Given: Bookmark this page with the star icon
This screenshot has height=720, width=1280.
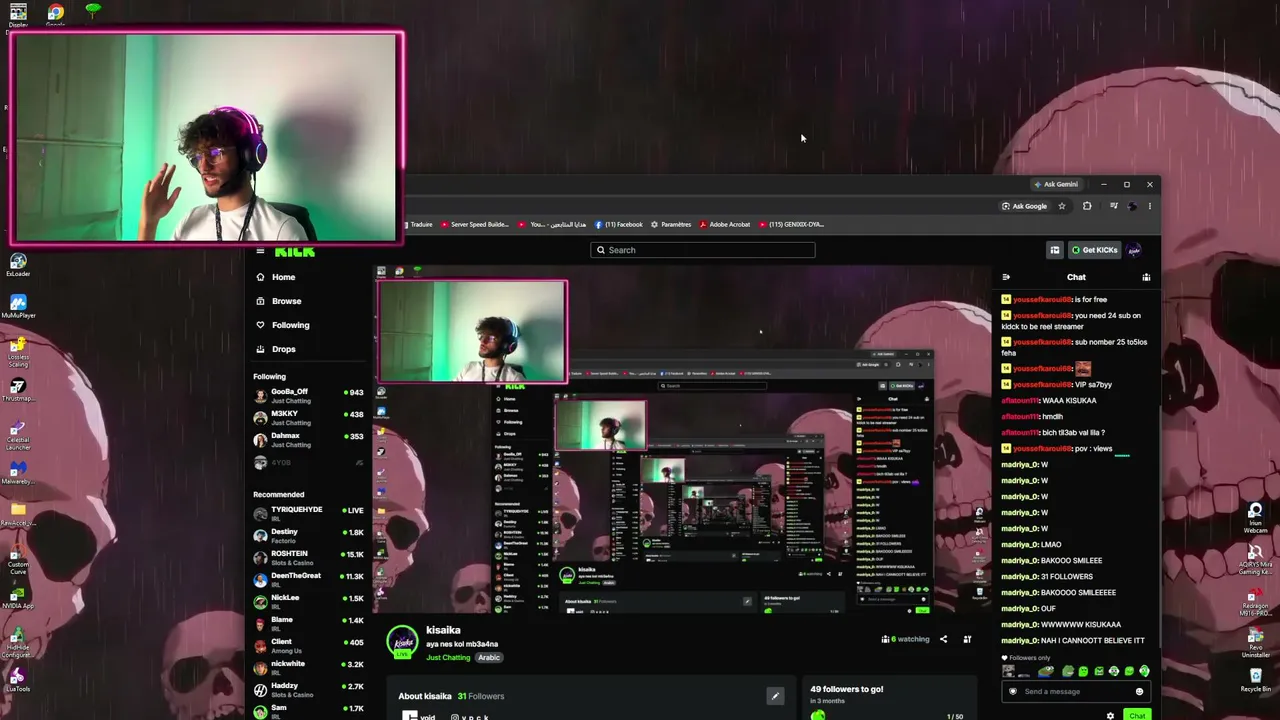Looking at the screenshot, I should (1062, 206).
